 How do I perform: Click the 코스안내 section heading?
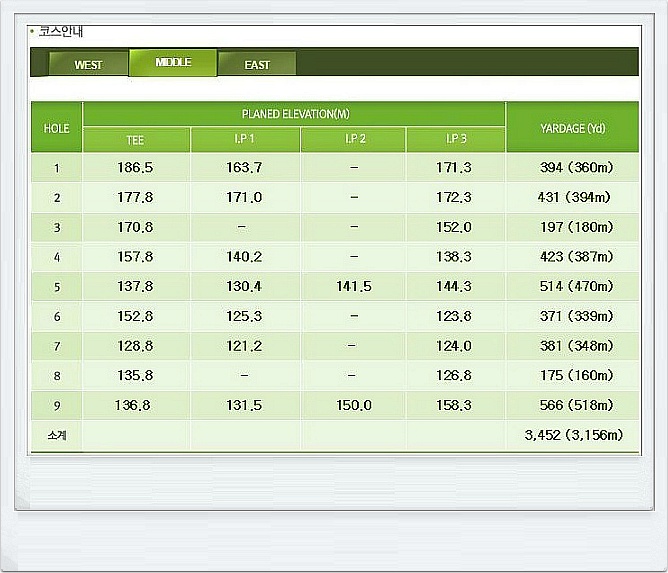coord(55,31)
